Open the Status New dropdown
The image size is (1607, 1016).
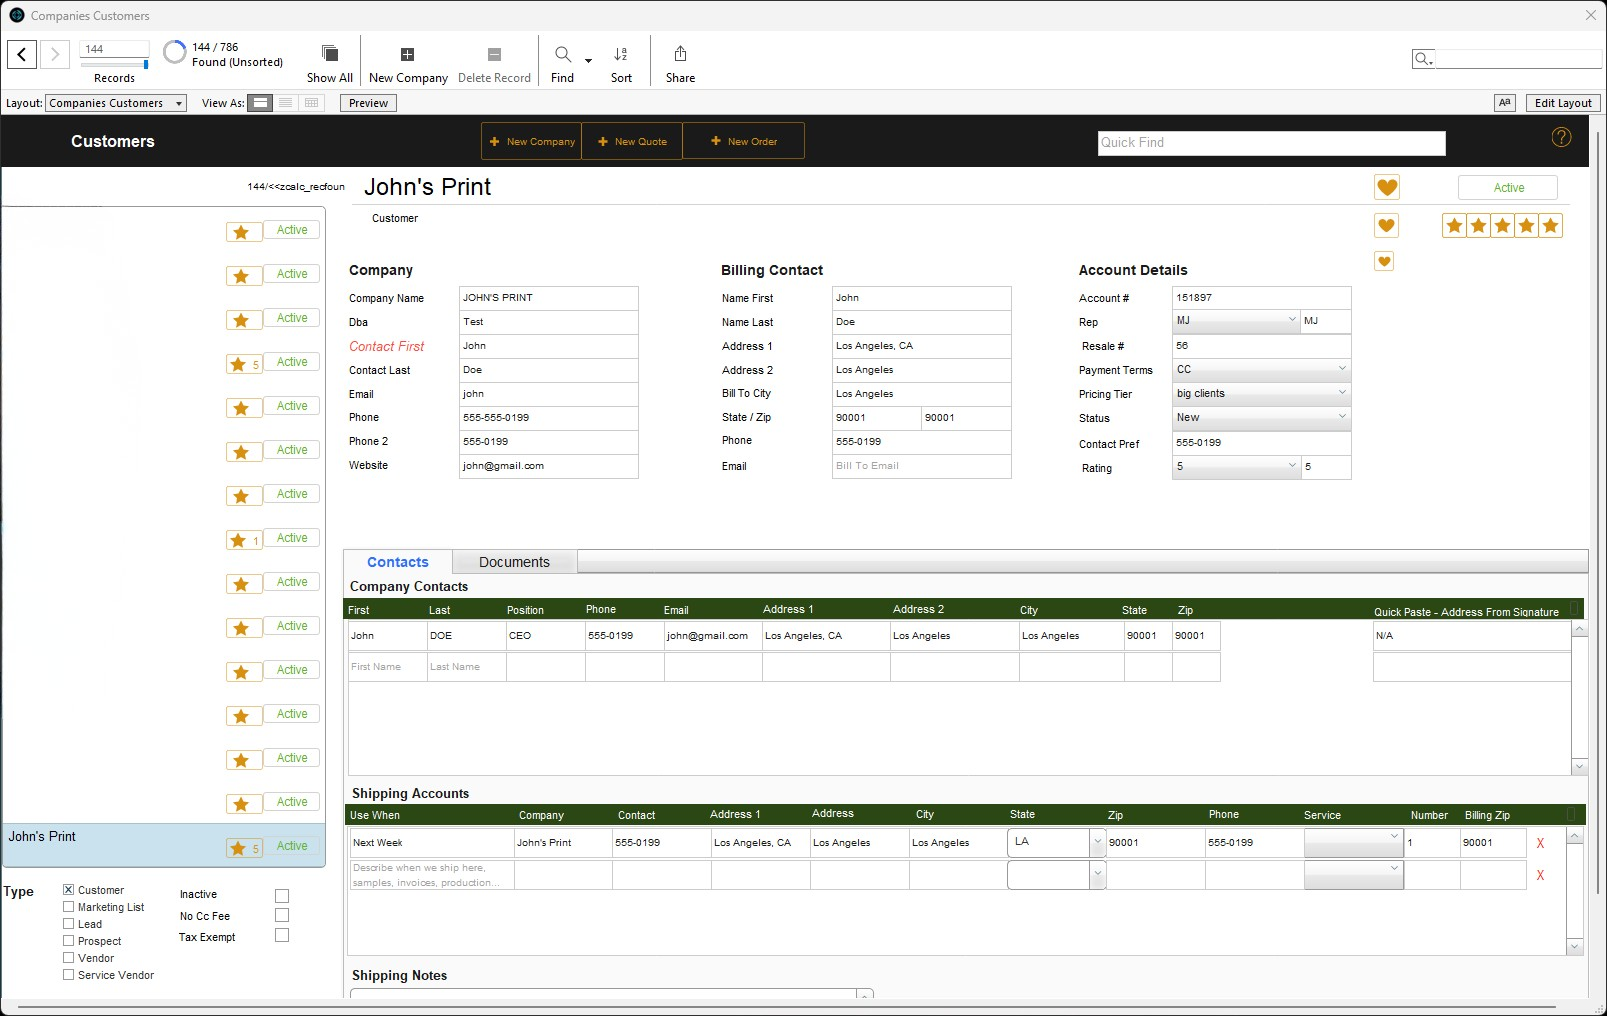1261,417
